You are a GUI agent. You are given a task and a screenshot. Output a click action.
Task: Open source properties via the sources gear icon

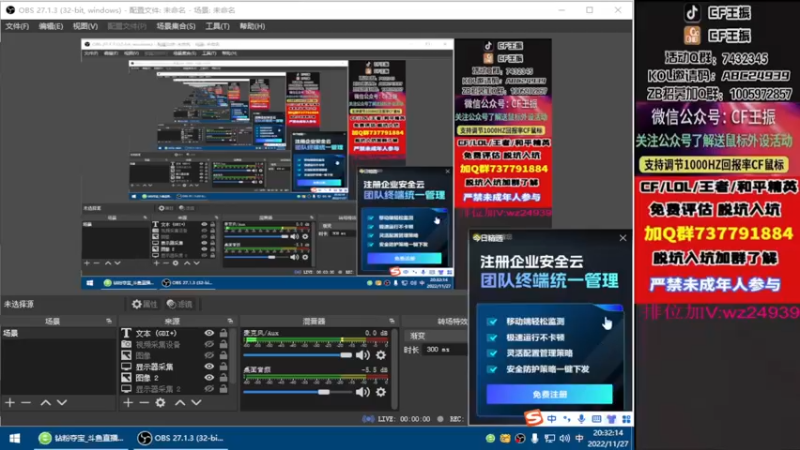(160, 403)
